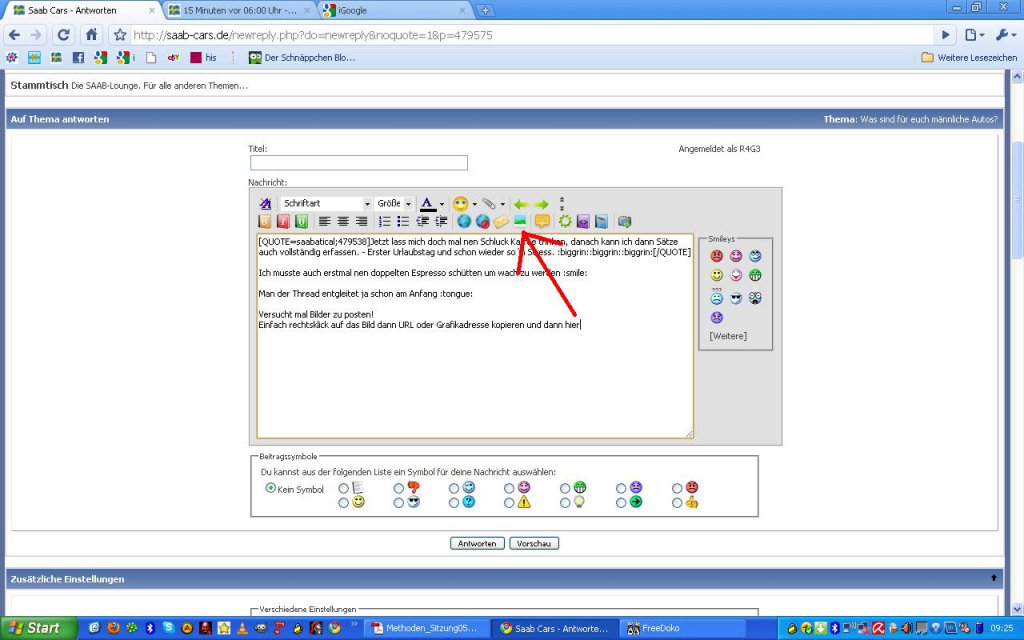Decrease the text indent

point(423,221)
